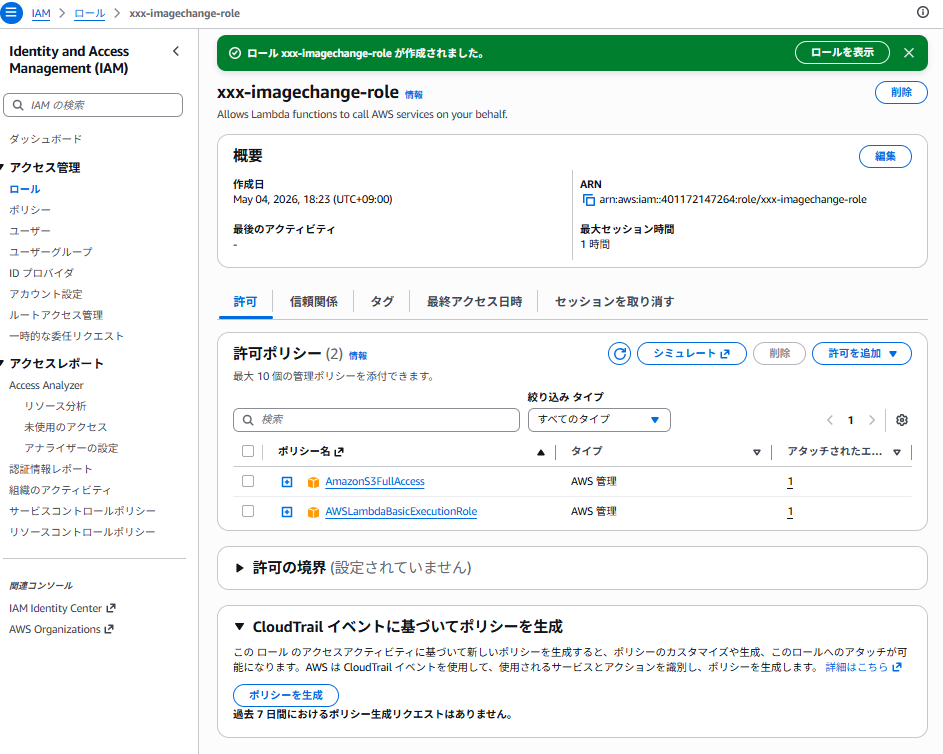Click inside the IAM の検索 field
943x754 pixels.
click(x=93, y=105)
